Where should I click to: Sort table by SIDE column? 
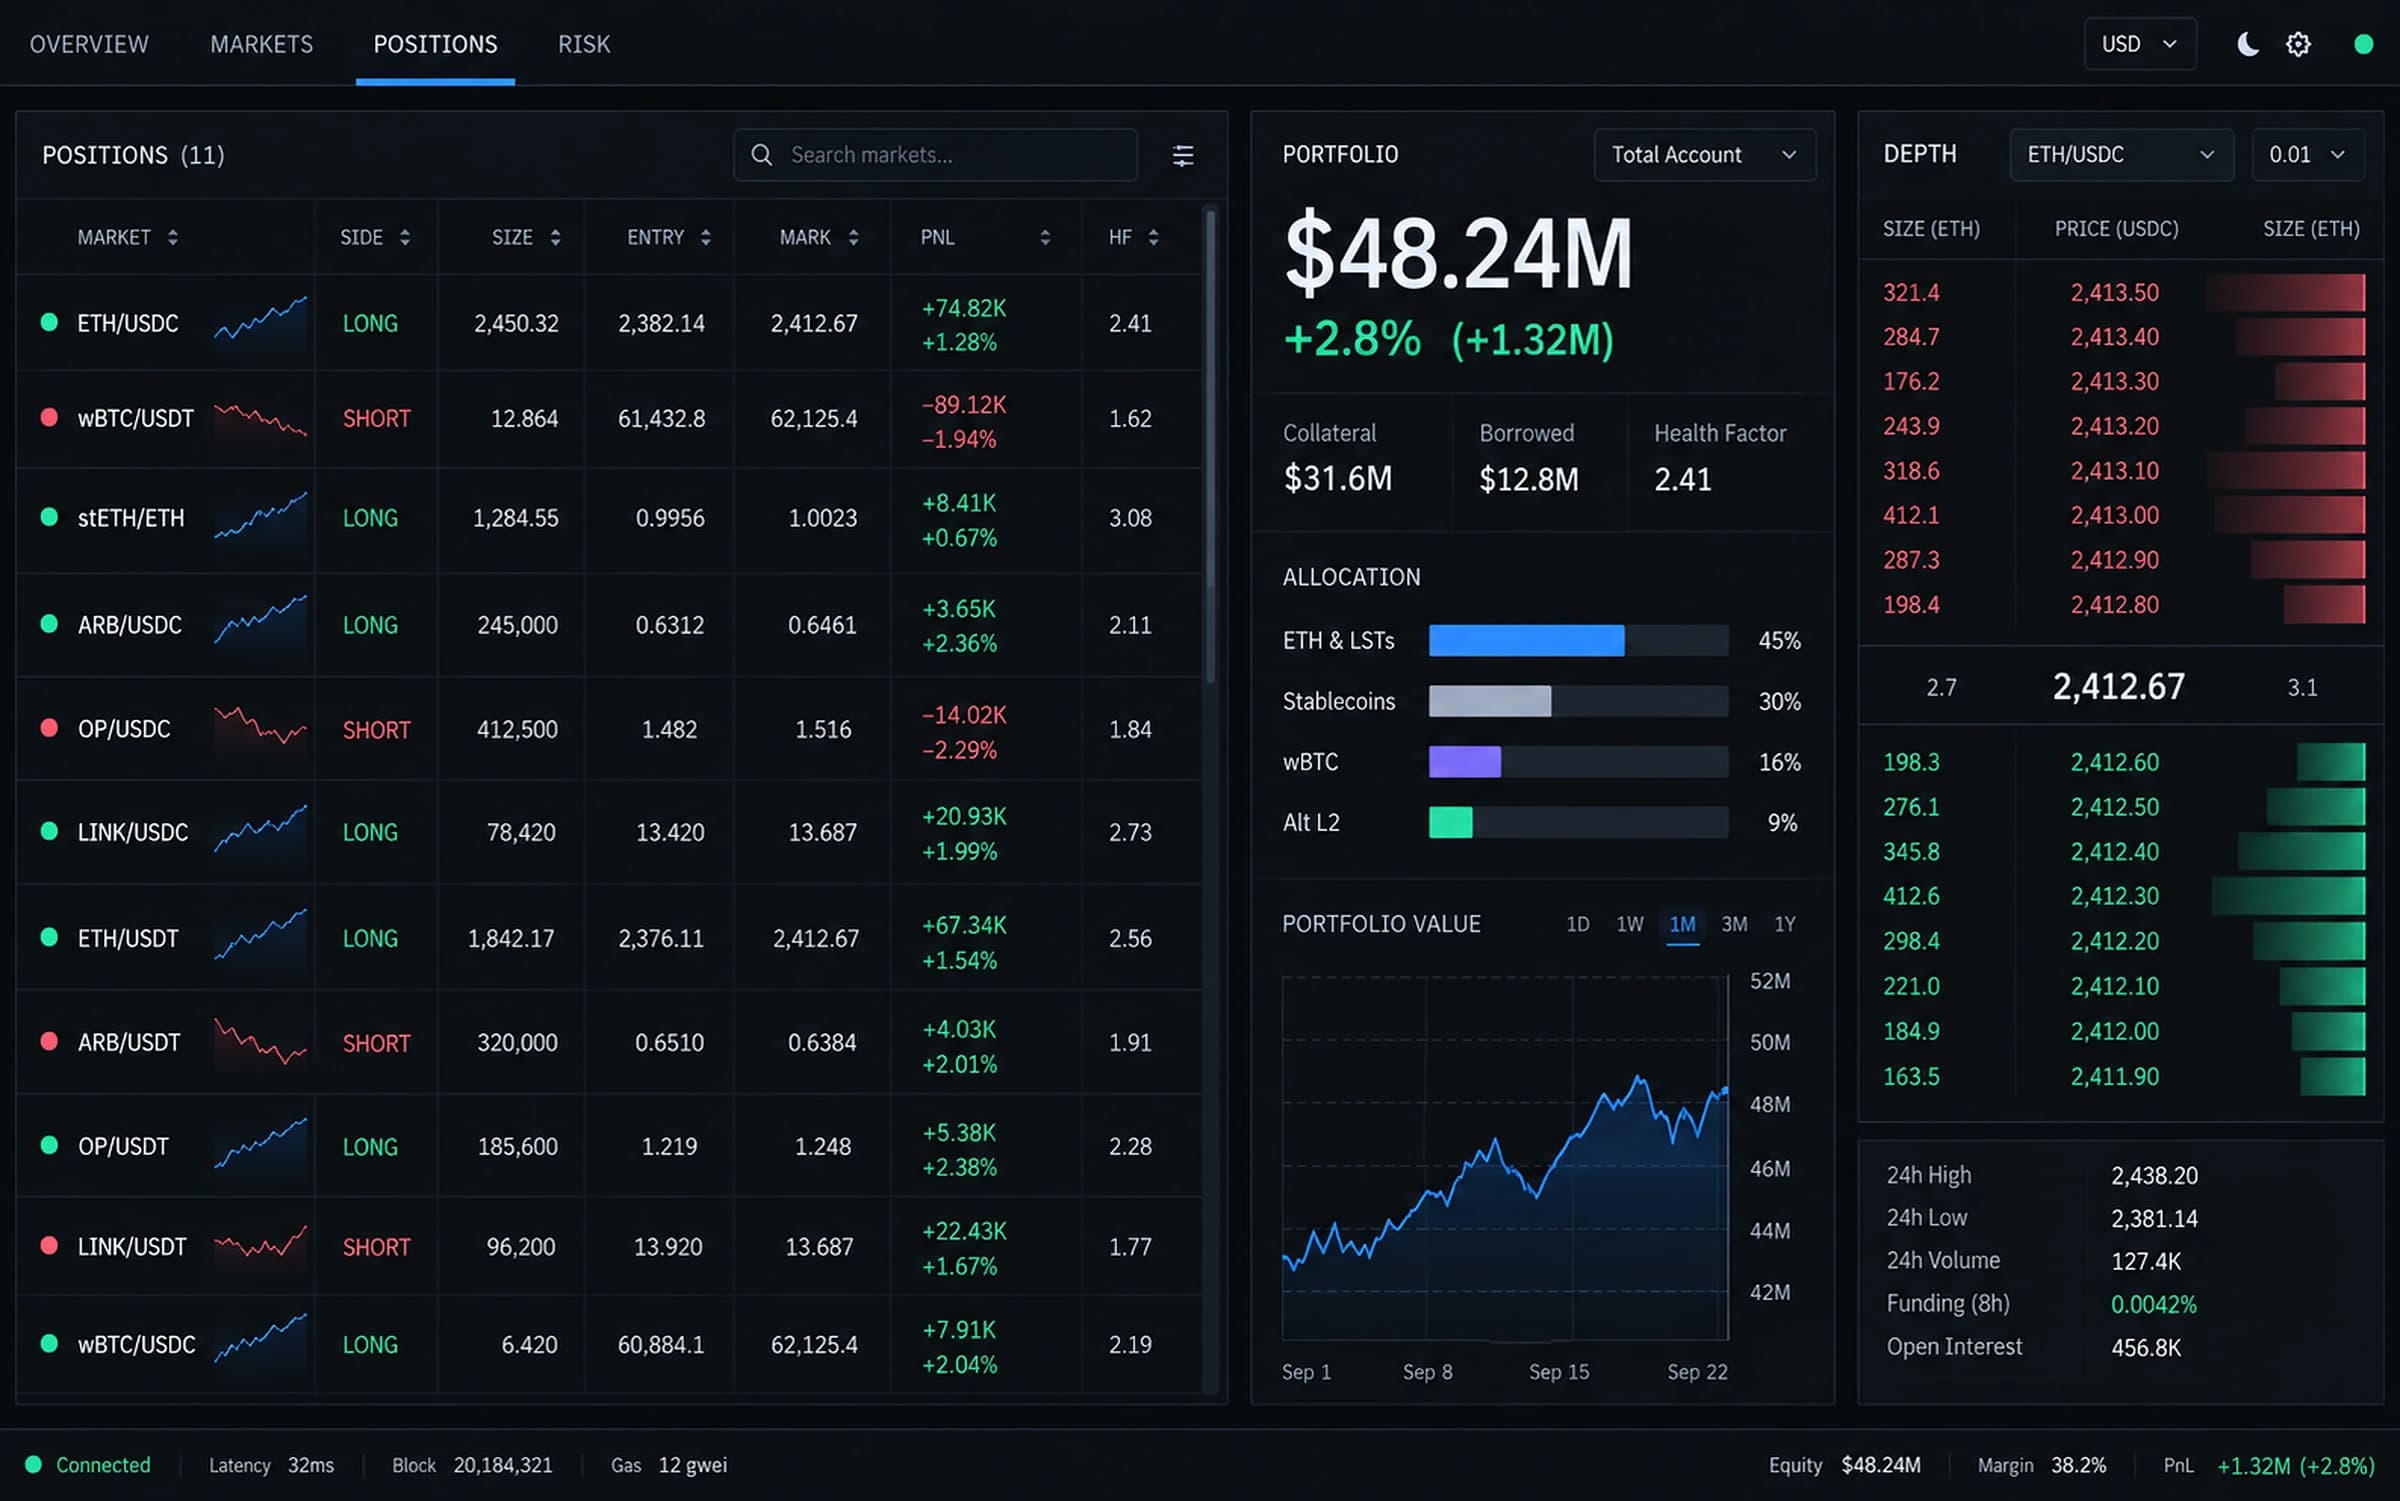tap(375, 237)
